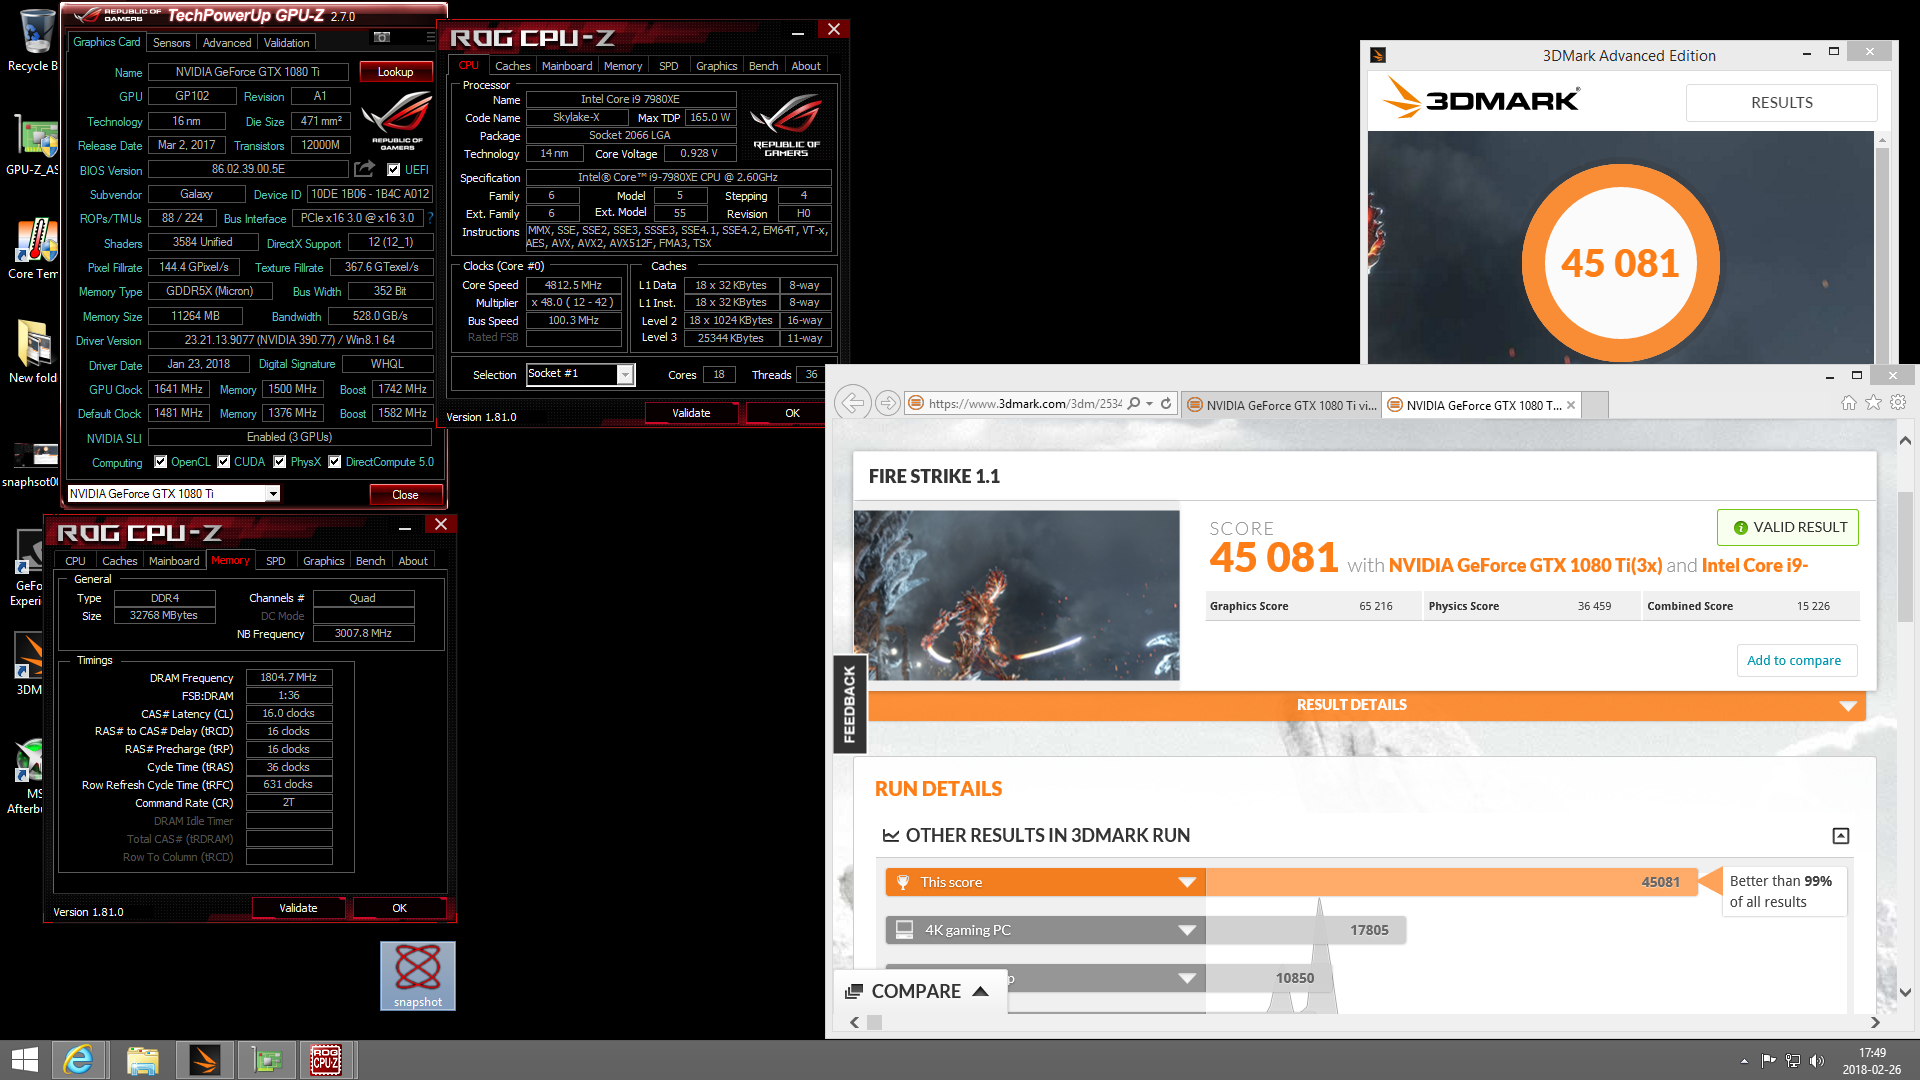Click address bar search magnifier icon
Screen dimensions: 1920x1080
click(1133, 404)
